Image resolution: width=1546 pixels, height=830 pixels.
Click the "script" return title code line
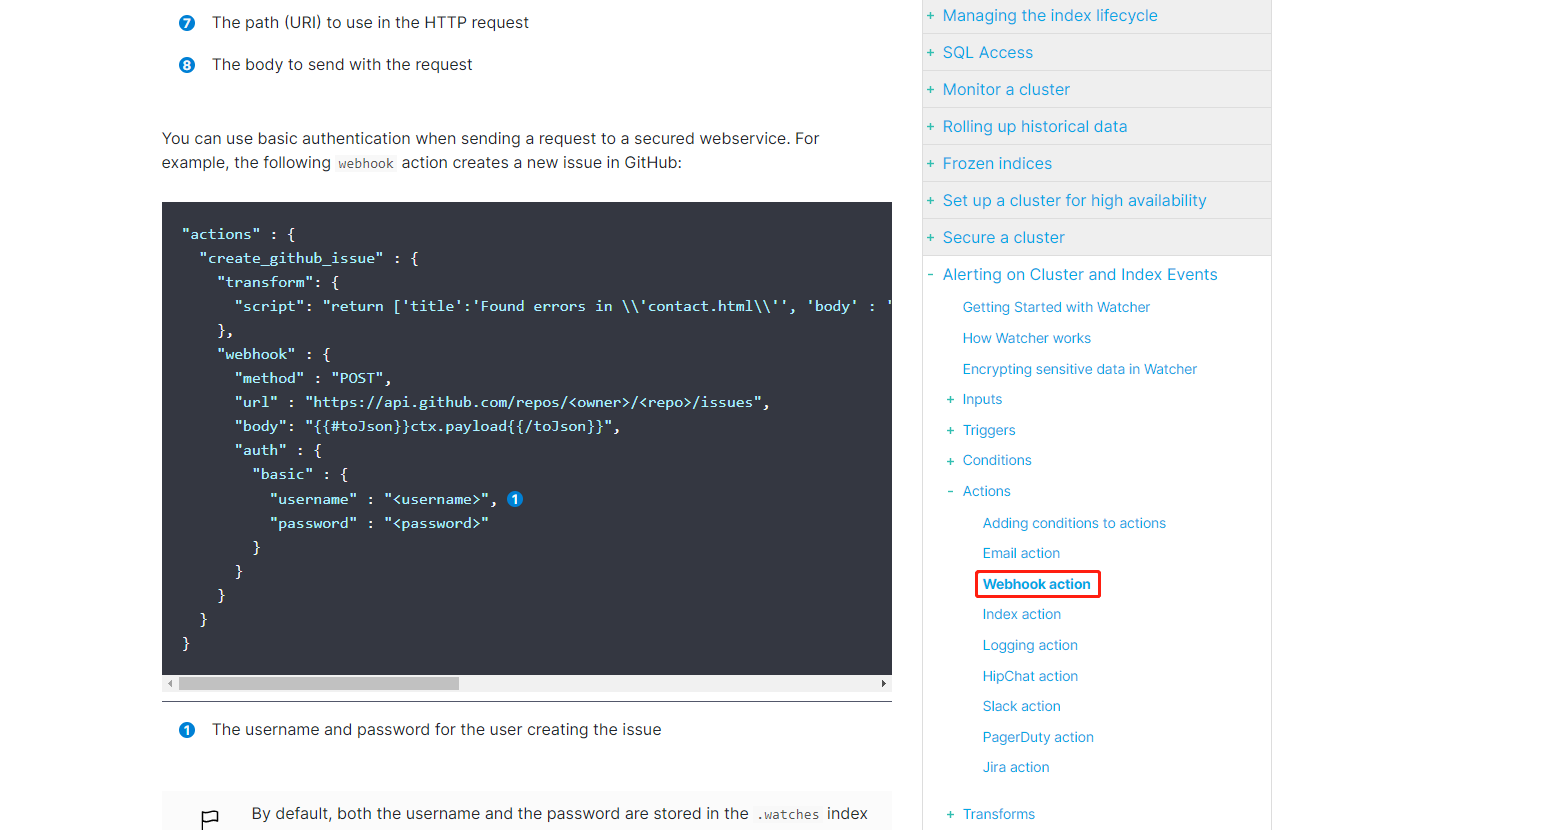tap(563, 307)
